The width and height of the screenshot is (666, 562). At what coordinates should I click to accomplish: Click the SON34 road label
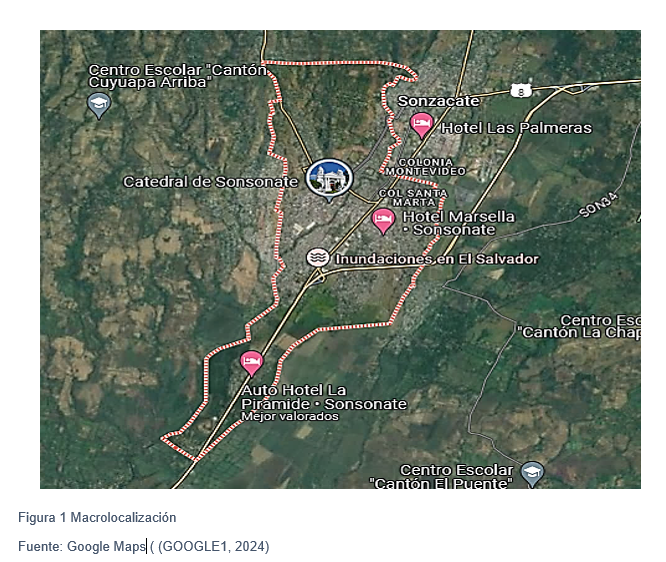point(598,205)
